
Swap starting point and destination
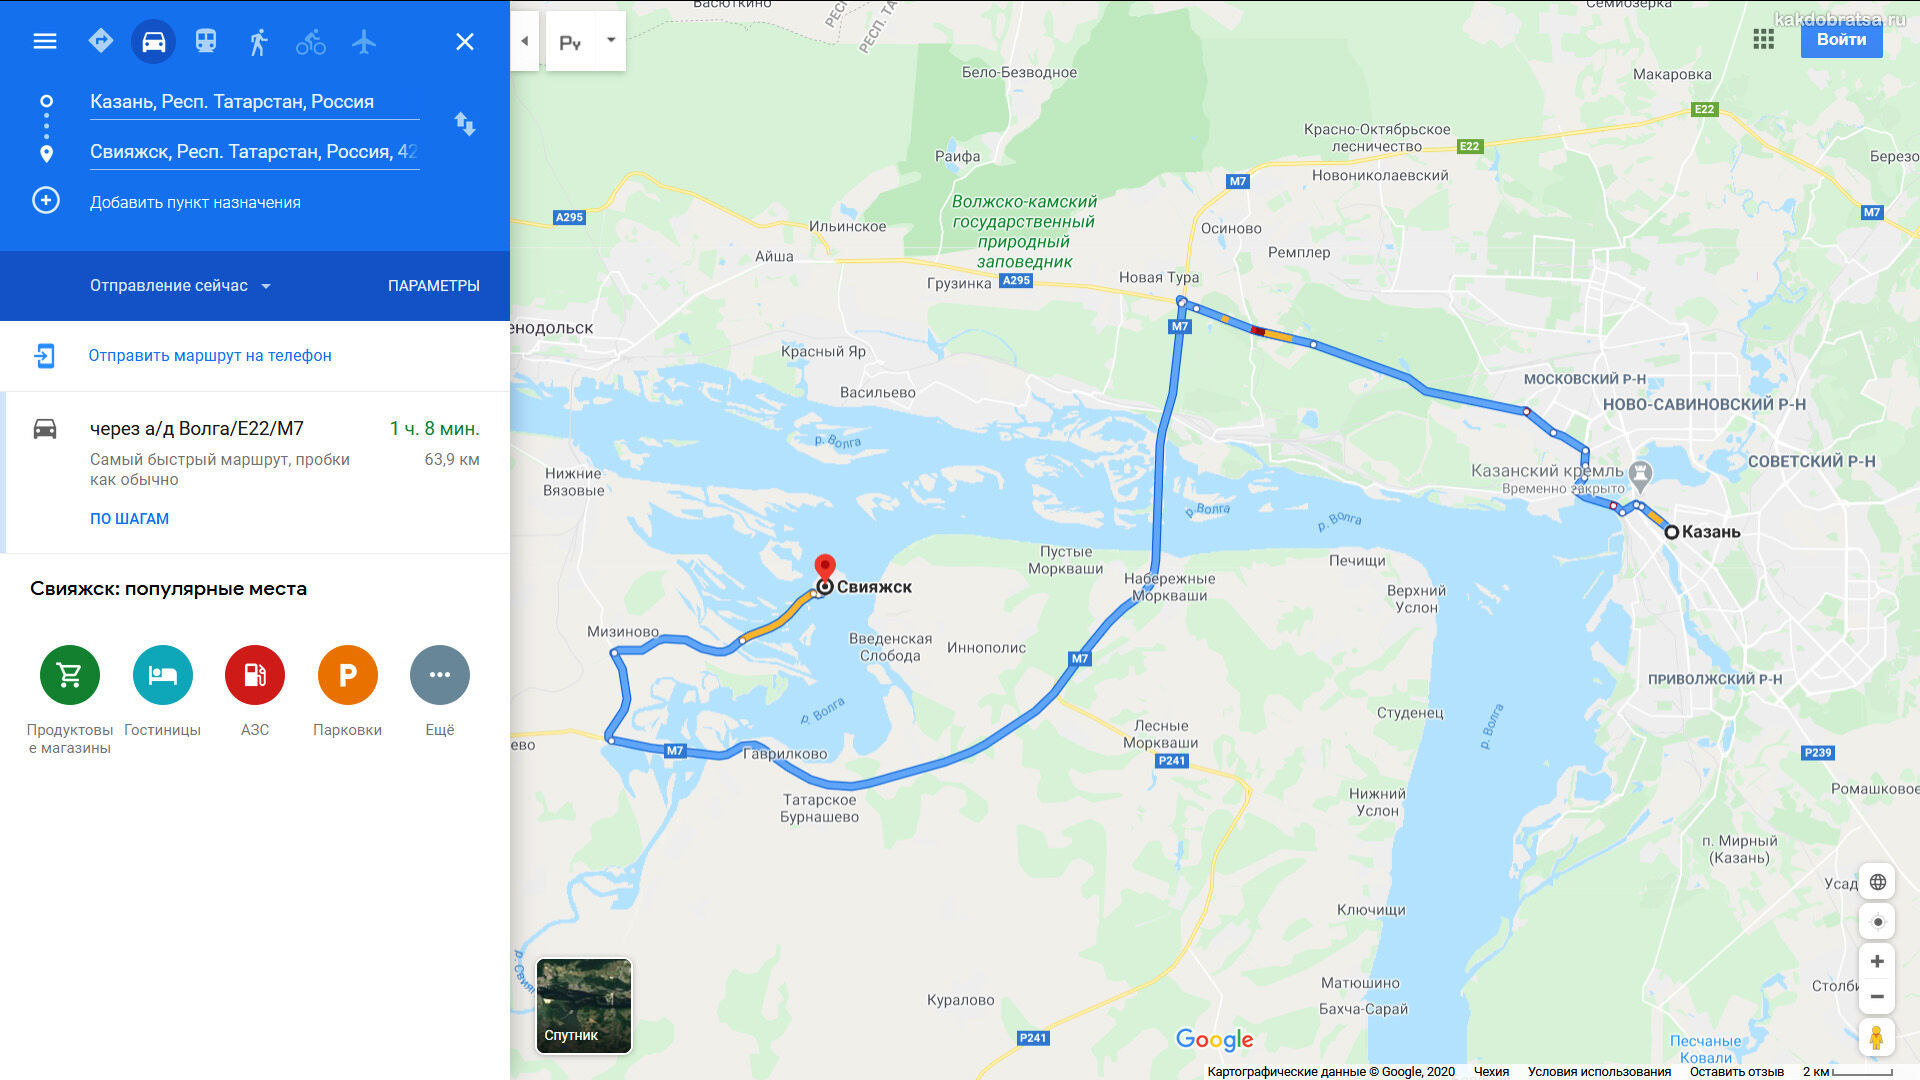point(465,124)
